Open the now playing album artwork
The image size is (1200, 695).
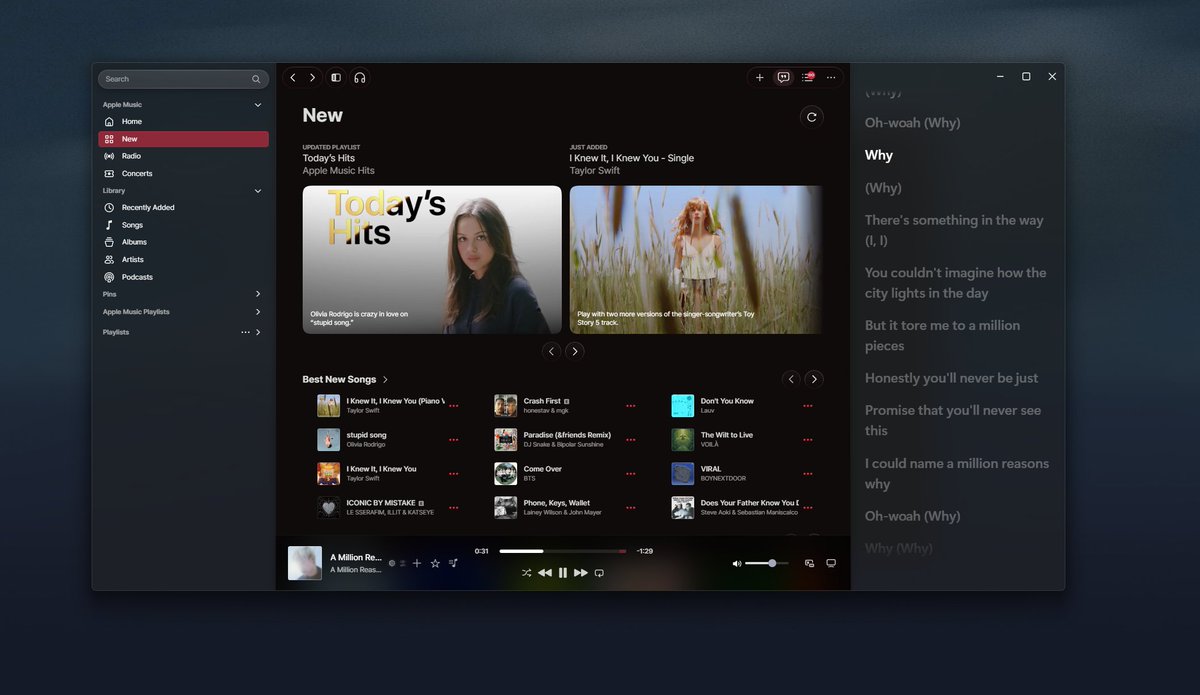tap(305, 563)
